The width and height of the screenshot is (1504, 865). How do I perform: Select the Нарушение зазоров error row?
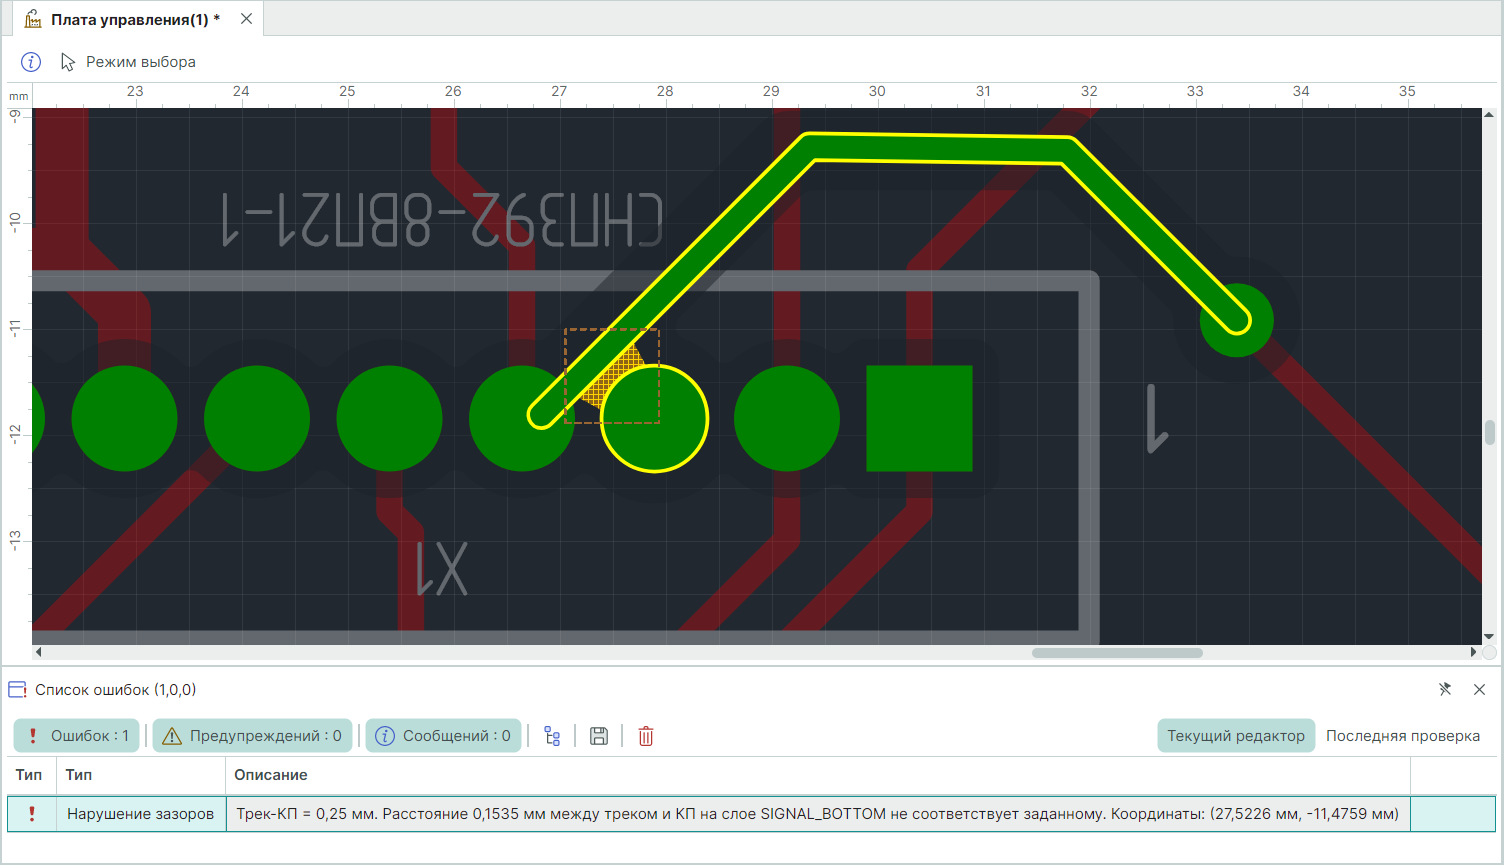pos(751,814)
